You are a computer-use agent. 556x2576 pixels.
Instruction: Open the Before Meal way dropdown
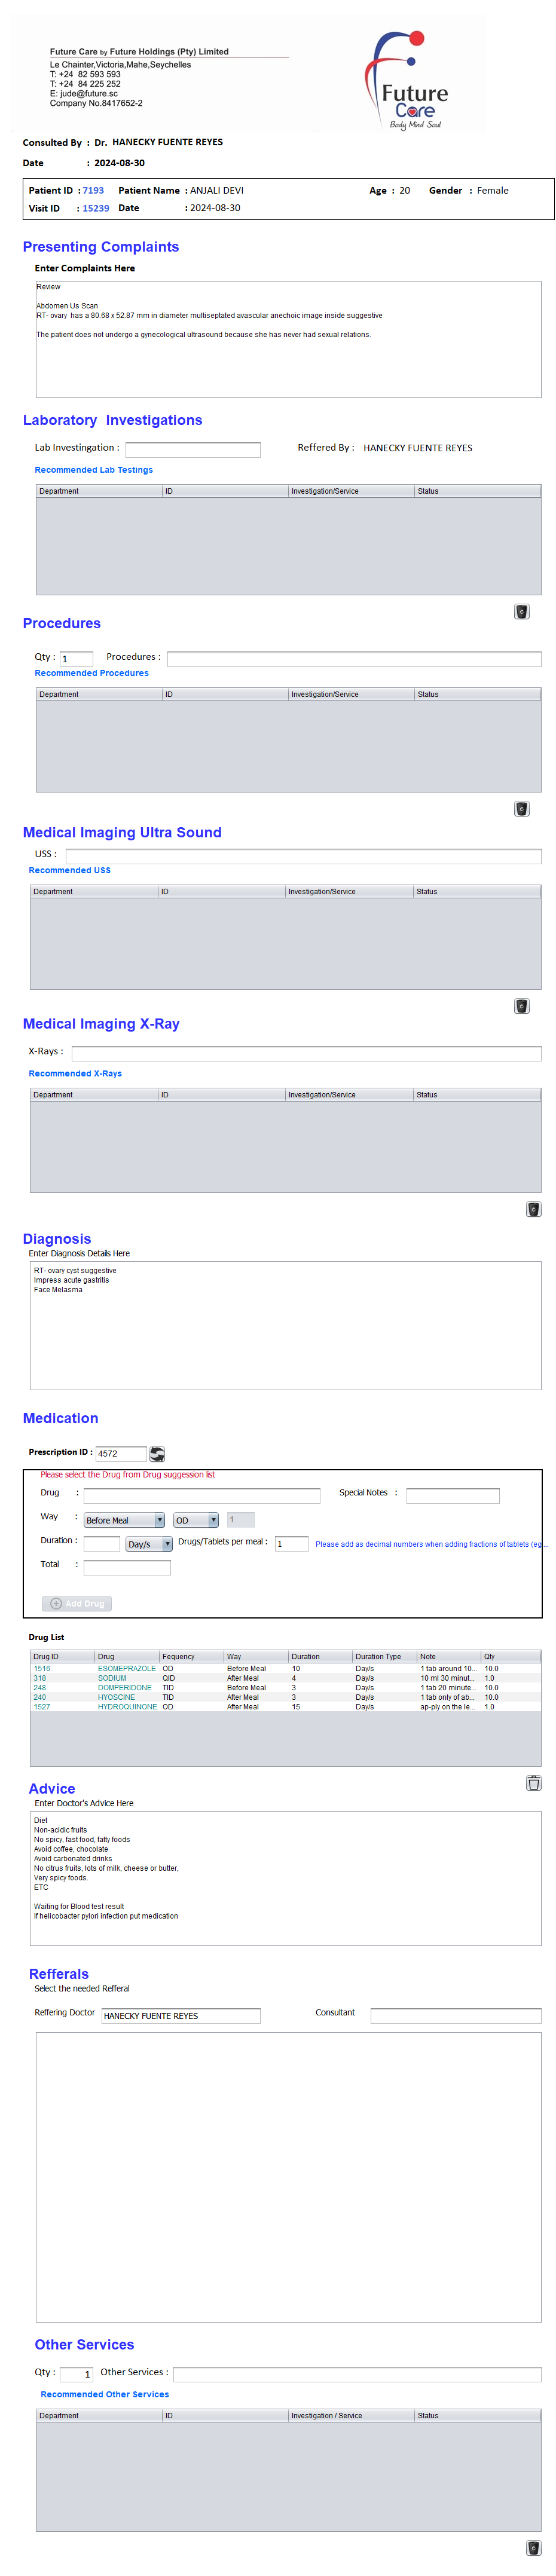point(124,1520)
